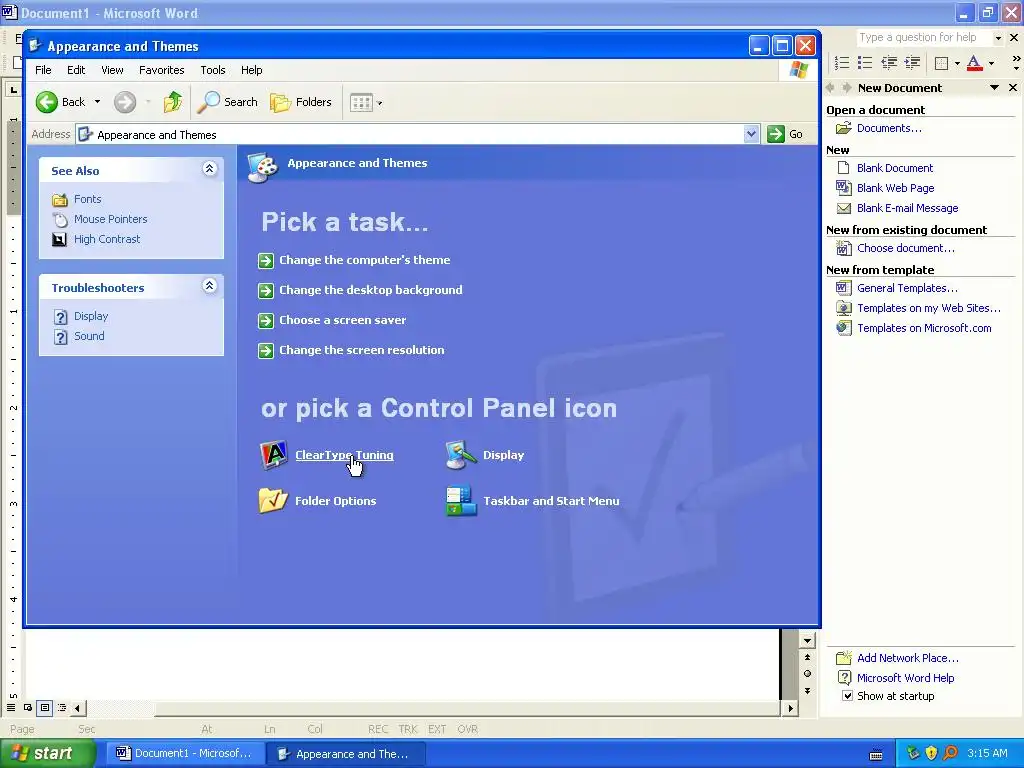This screenshot has height=768, width=1024.
Task: Click the Fonts folder icon in See Also
Action: (x=59, y=199)
